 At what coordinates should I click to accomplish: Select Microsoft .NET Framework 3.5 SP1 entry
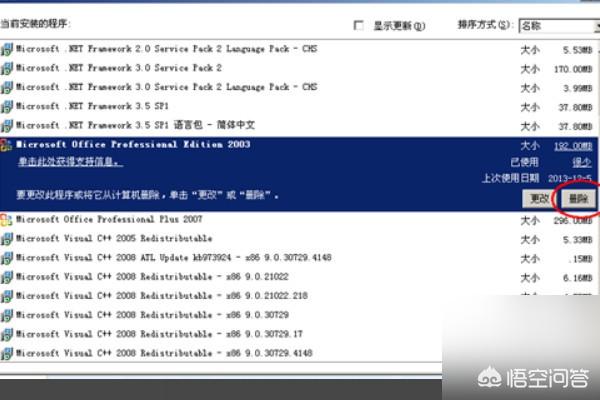(92, 106)
